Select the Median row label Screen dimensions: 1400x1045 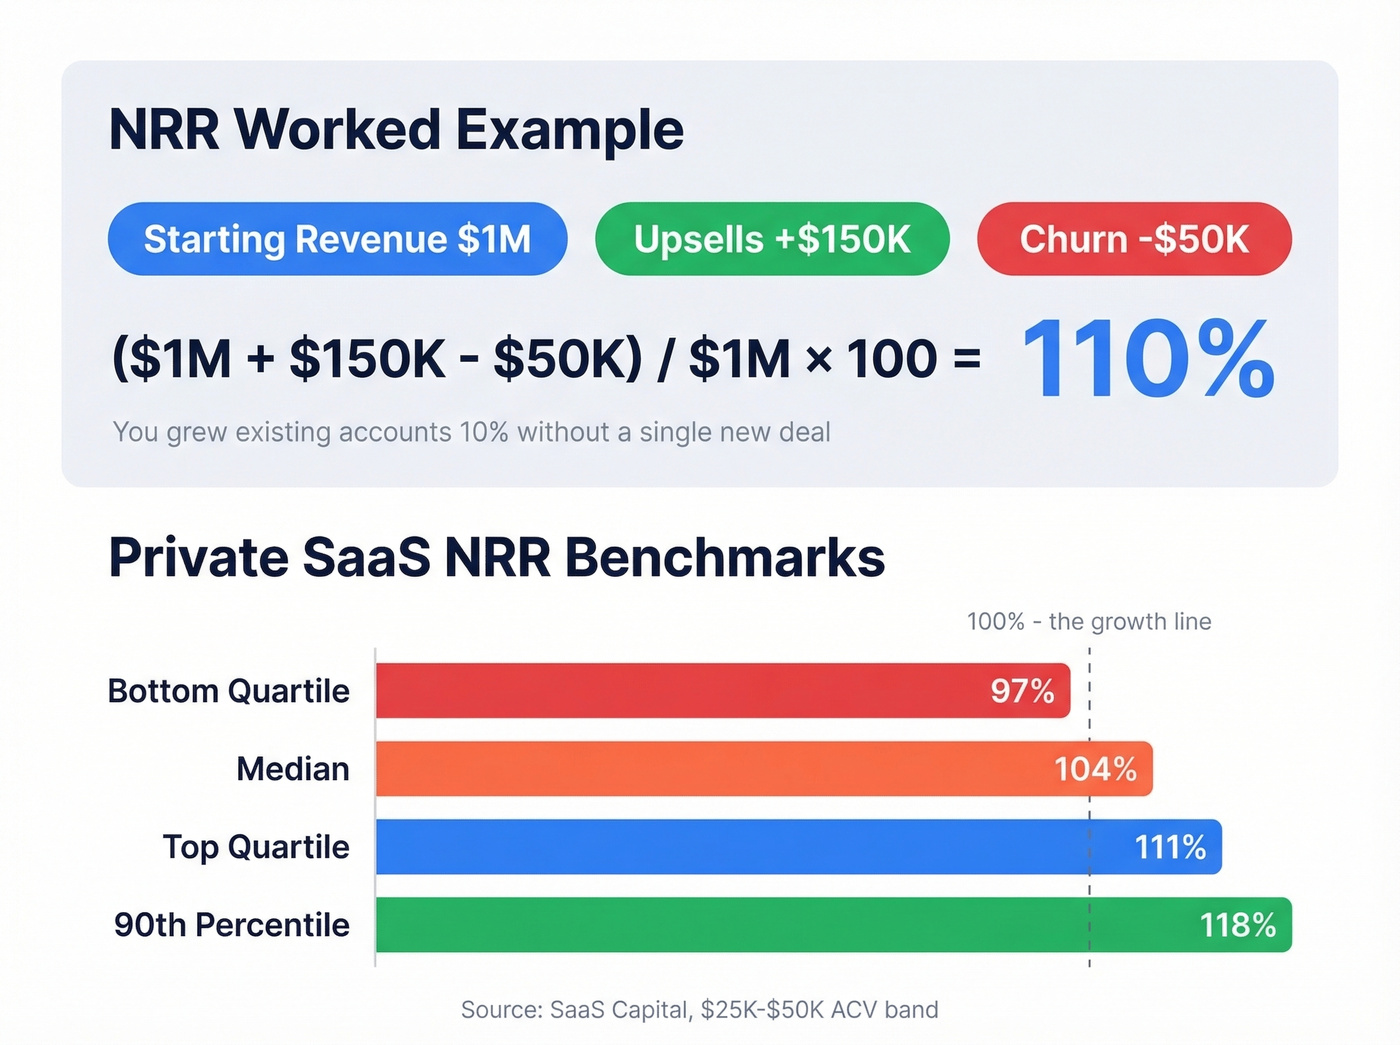coord(292,769)
